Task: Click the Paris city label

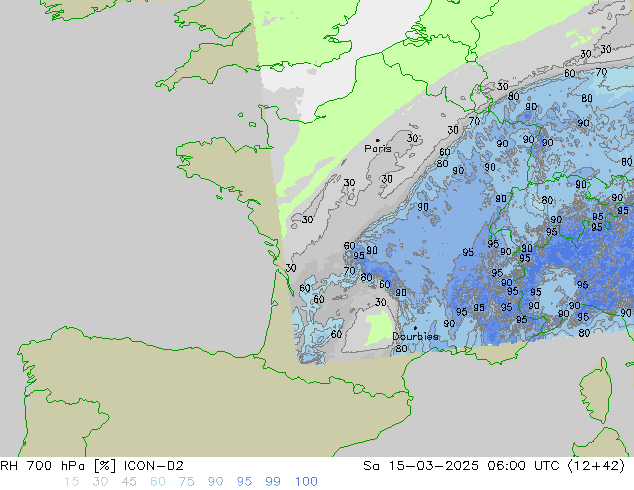Action: [378, 149]
